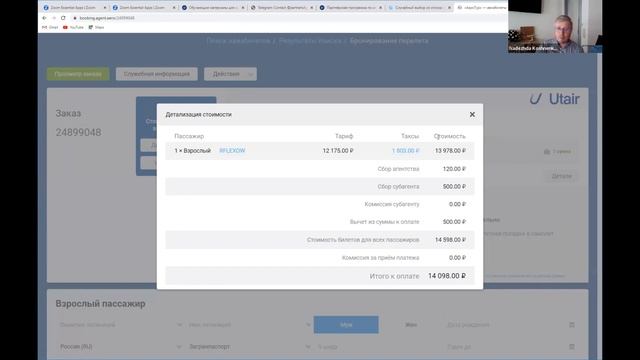The height and width of the screenshot is (360, 640).
Task: Open the RFLEXOW fare link
Action: (x=232, y=151)
